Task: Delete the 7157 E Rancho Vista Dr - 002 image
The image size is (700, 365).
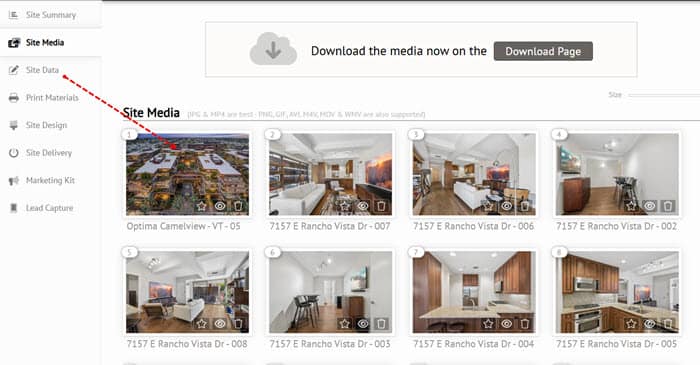Action: coord(668,206)
